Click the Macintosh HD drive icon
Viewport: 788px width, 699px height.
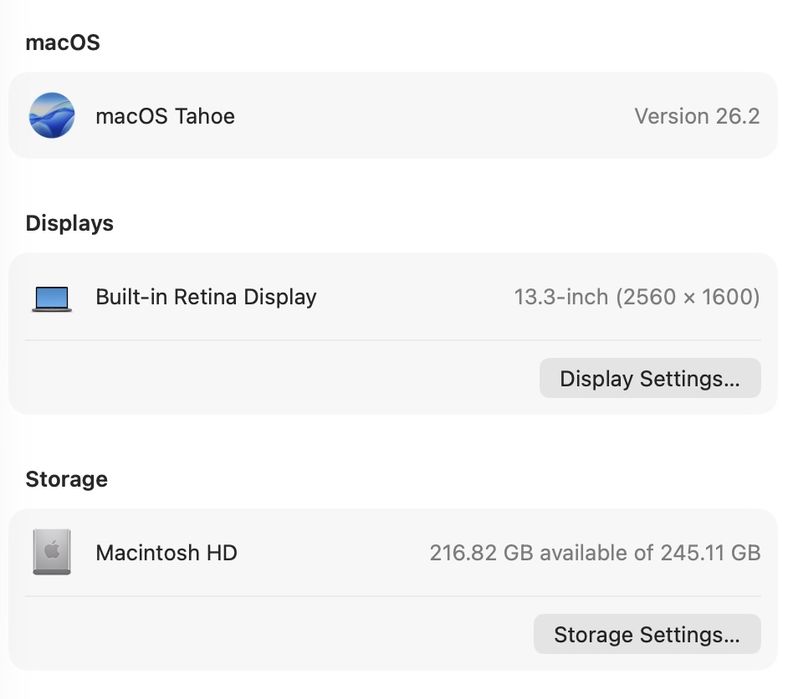[52, 552]
